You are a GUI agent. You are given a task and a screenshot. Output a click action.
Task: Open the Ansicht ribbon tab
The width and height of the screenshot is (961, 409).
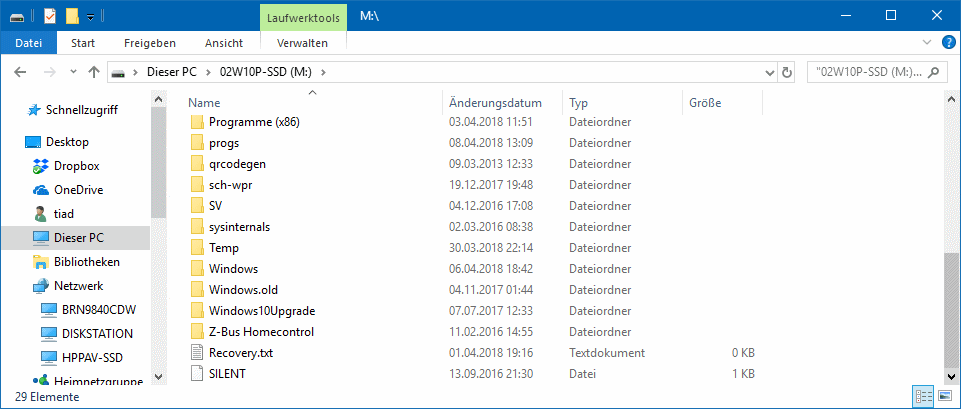click(223, 43)
